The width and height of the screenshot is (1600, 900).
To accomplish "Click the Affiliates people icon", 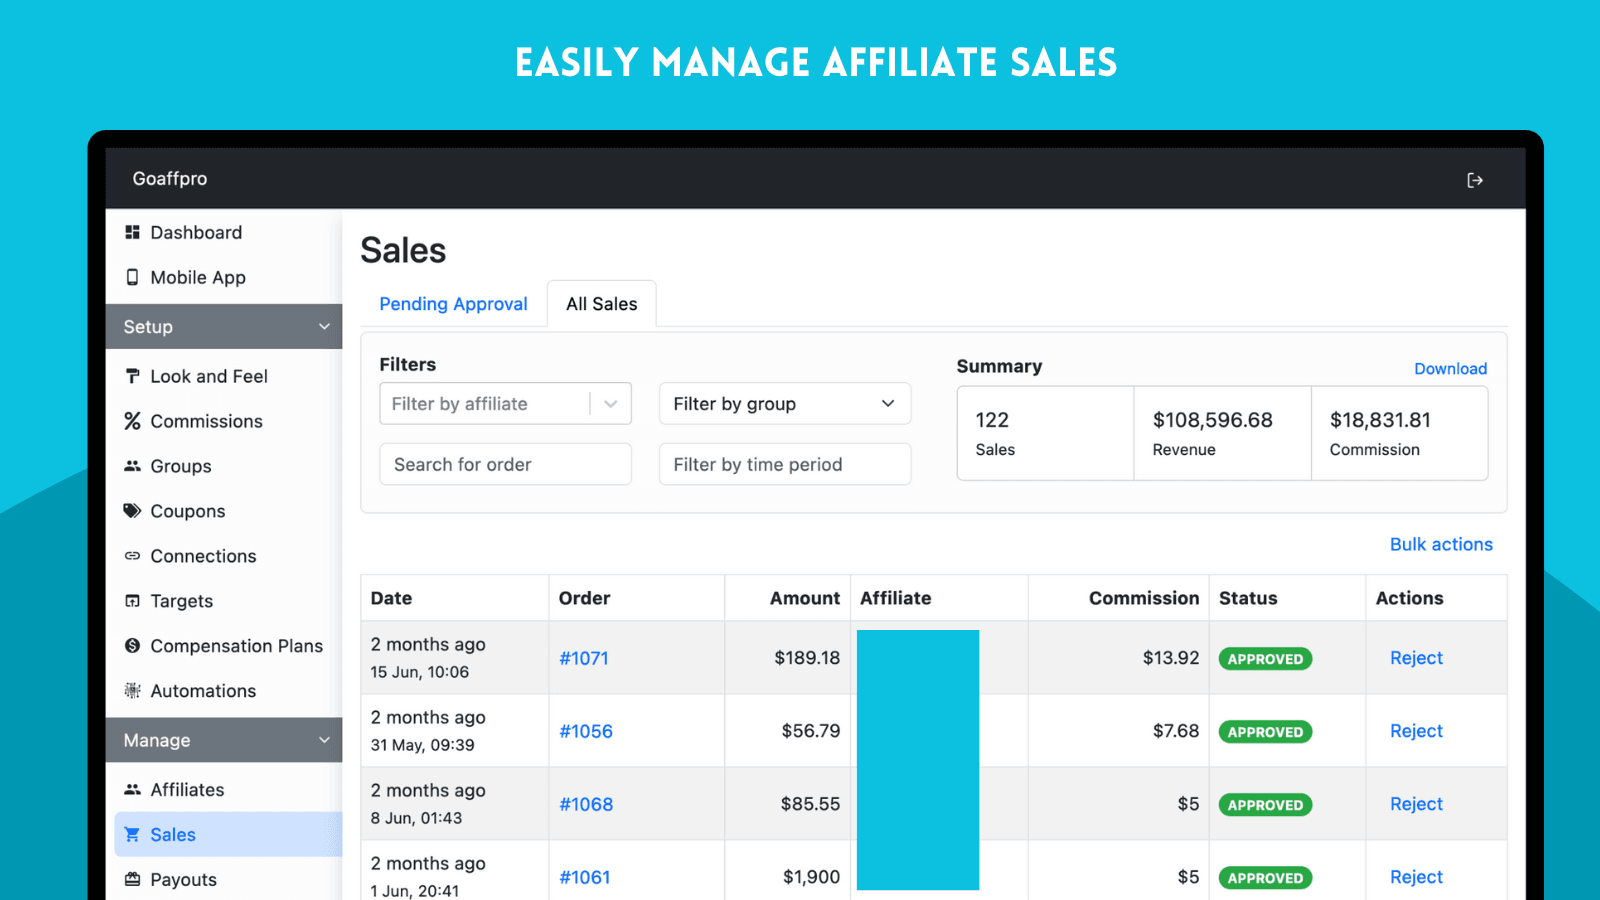I will (x=133, y=789).
